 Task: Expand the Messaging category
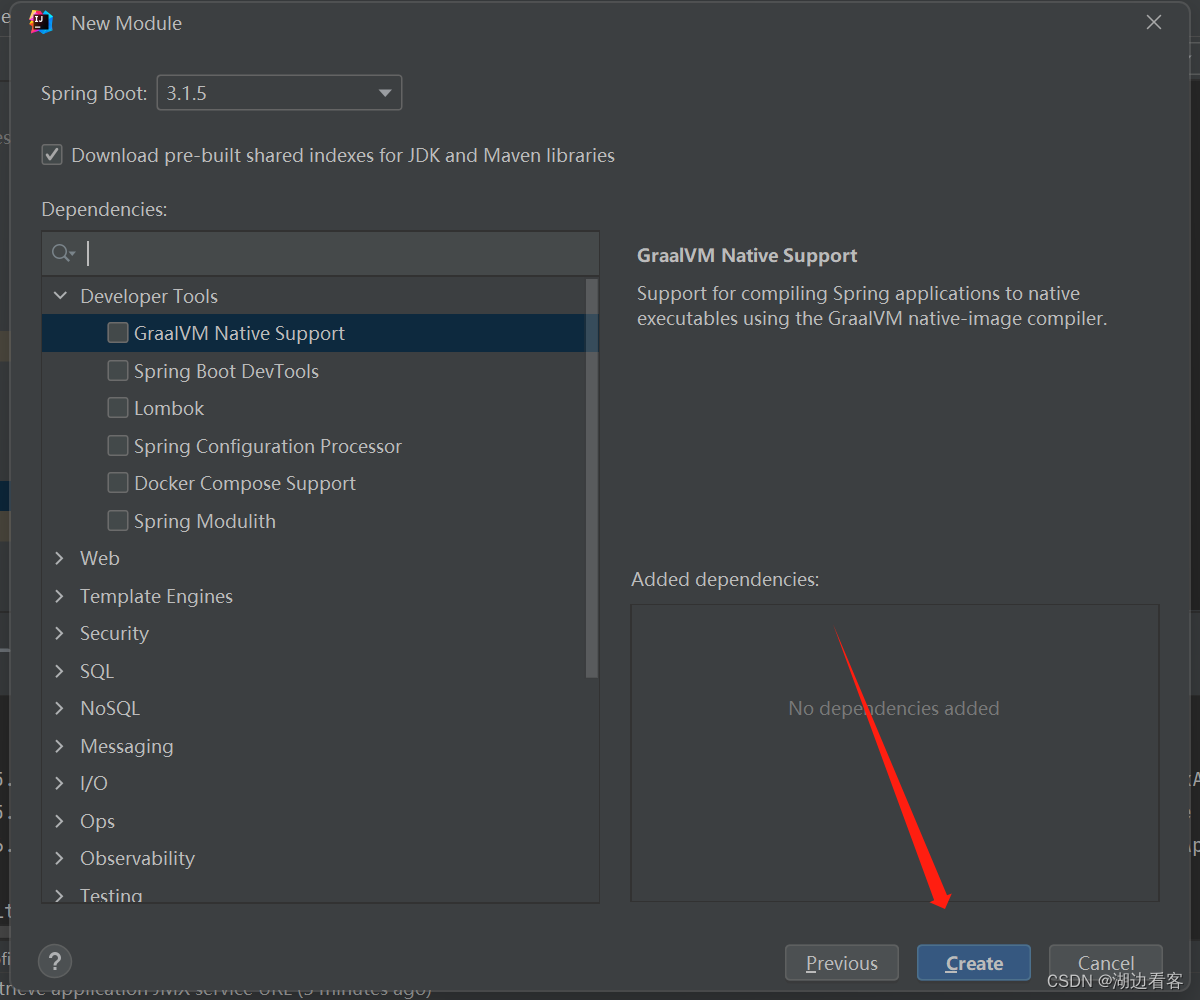click(x=60, y=746)
